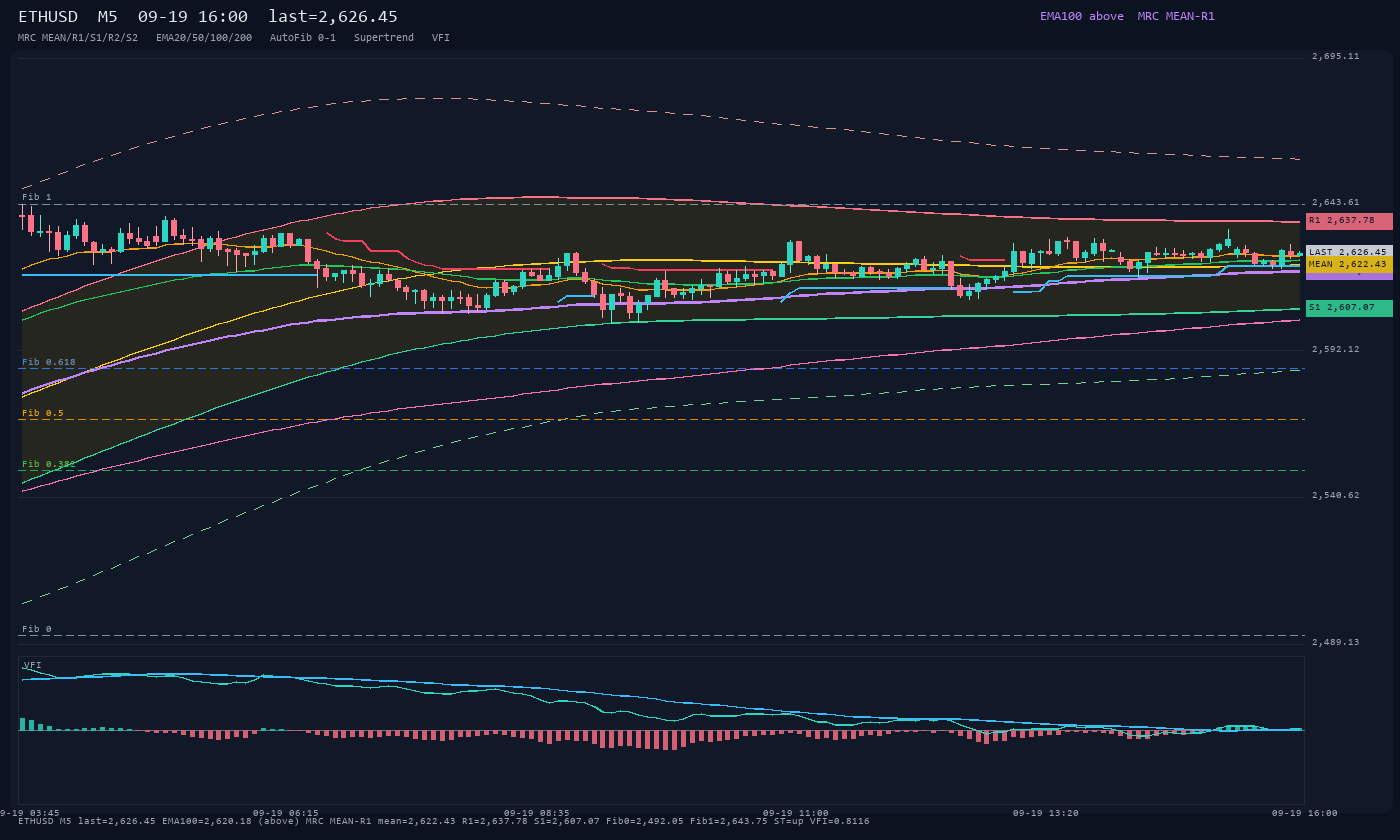Select the "Fib 1" level label

coord(37,197)
